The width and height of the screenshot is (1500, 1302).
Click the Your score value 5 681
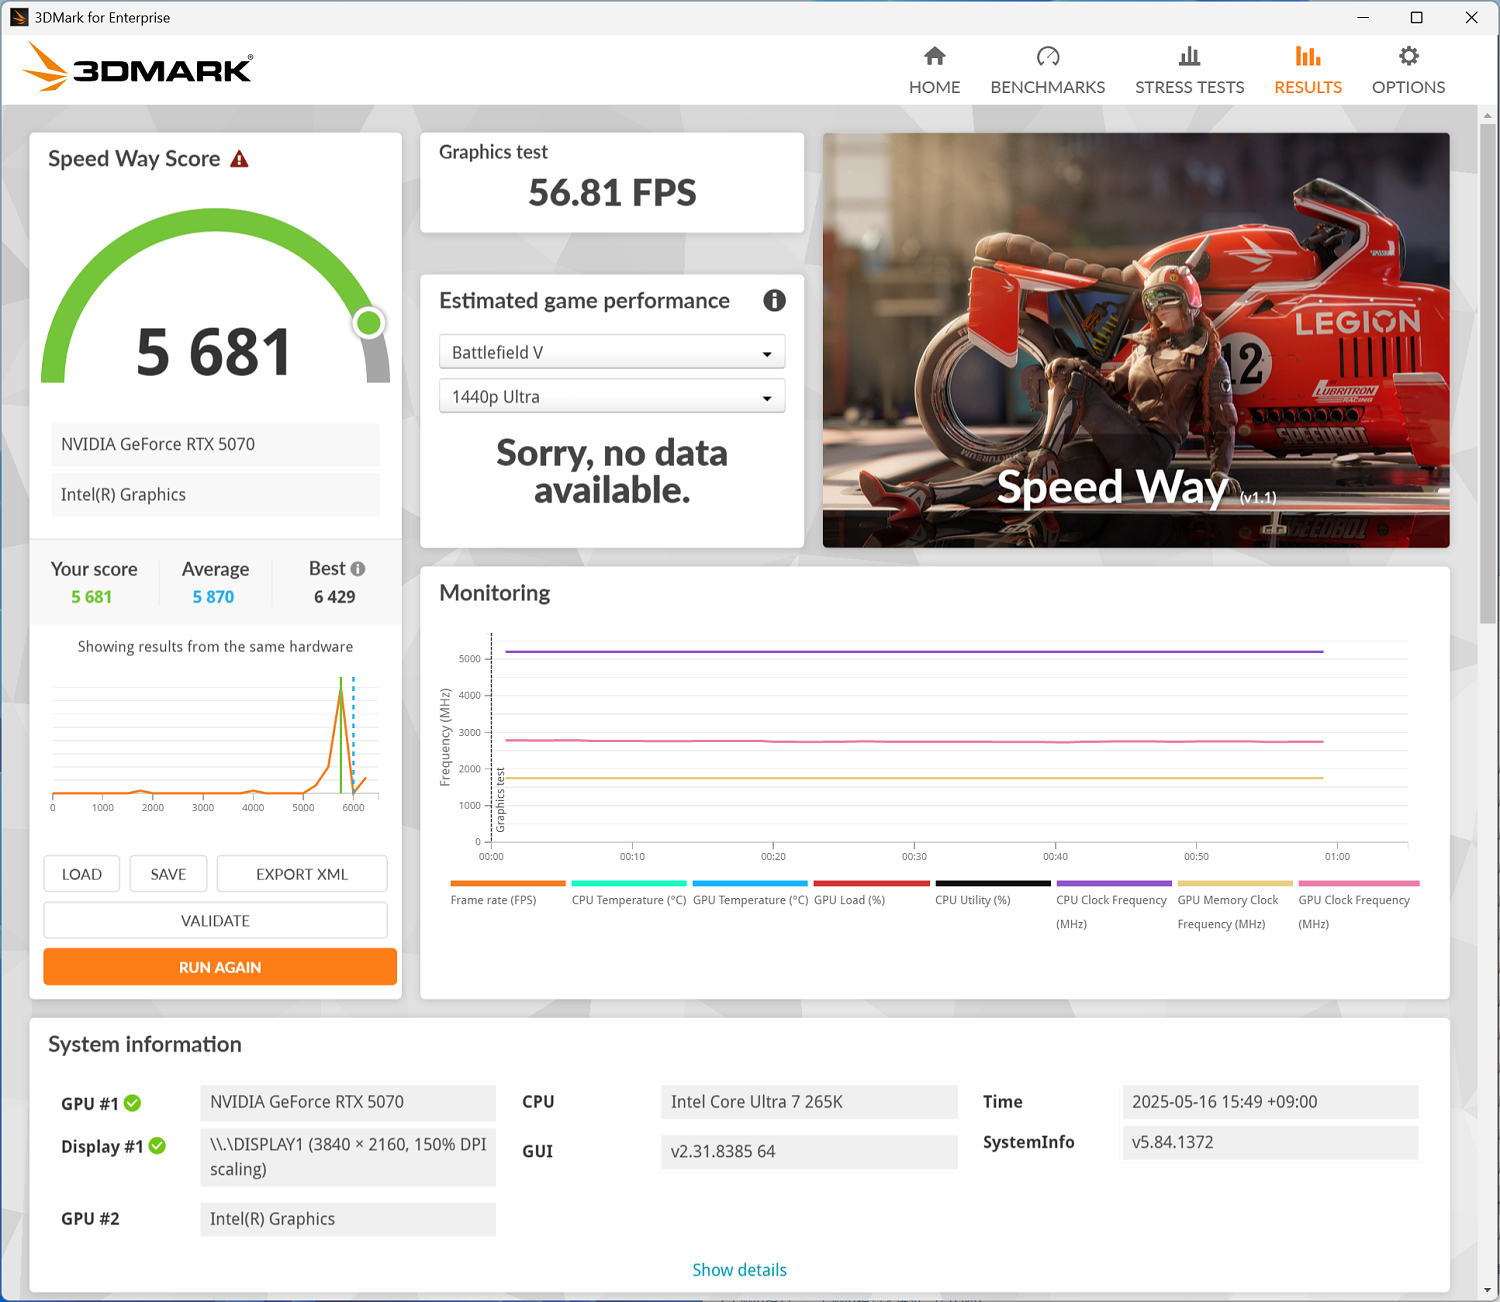(91, 597)
